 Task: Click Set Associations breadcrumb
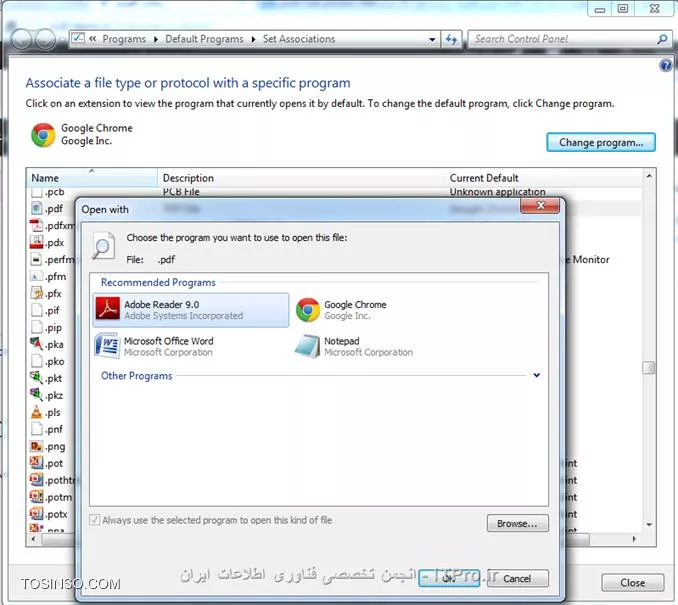tap(299, 39)
